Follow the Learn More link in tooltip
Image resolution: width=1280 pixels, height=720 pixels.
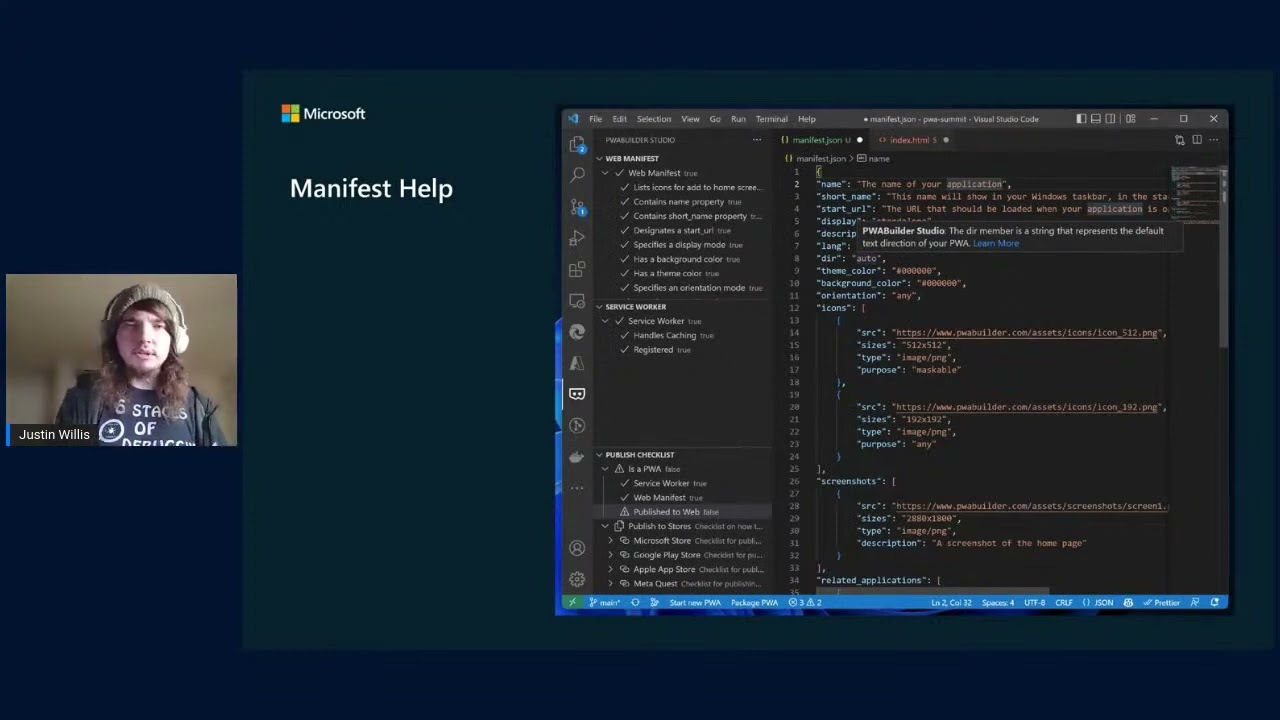996,243
